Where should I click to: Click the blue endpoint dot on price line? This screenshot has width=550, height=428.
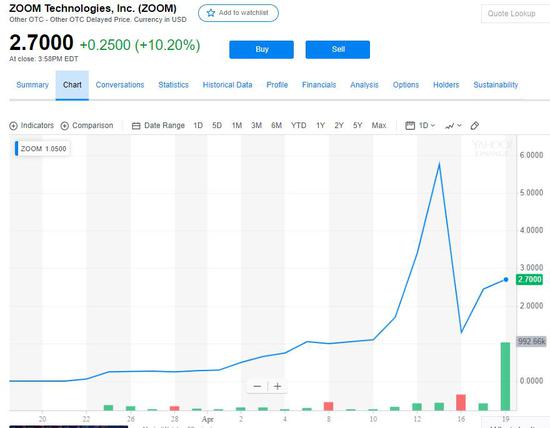point(506,280)
